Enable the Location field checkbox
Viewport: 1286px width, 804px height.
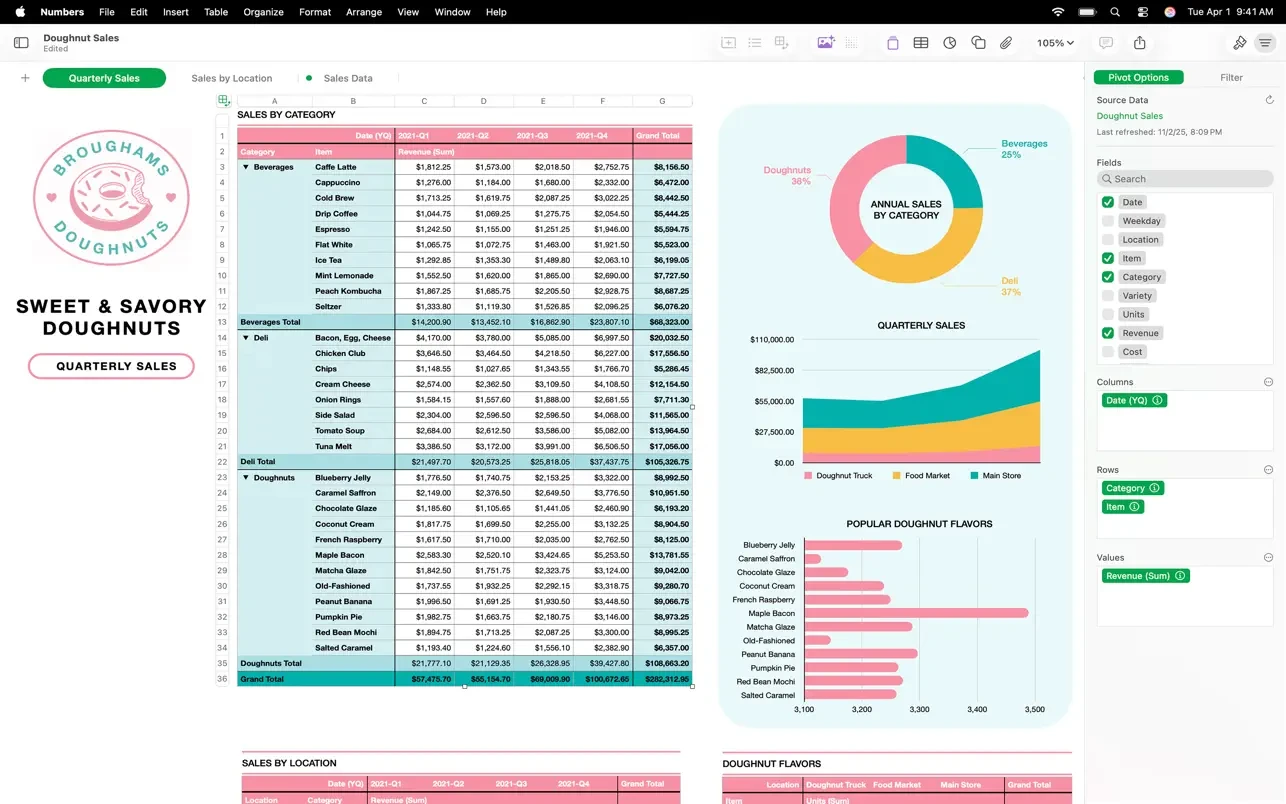1105,239
